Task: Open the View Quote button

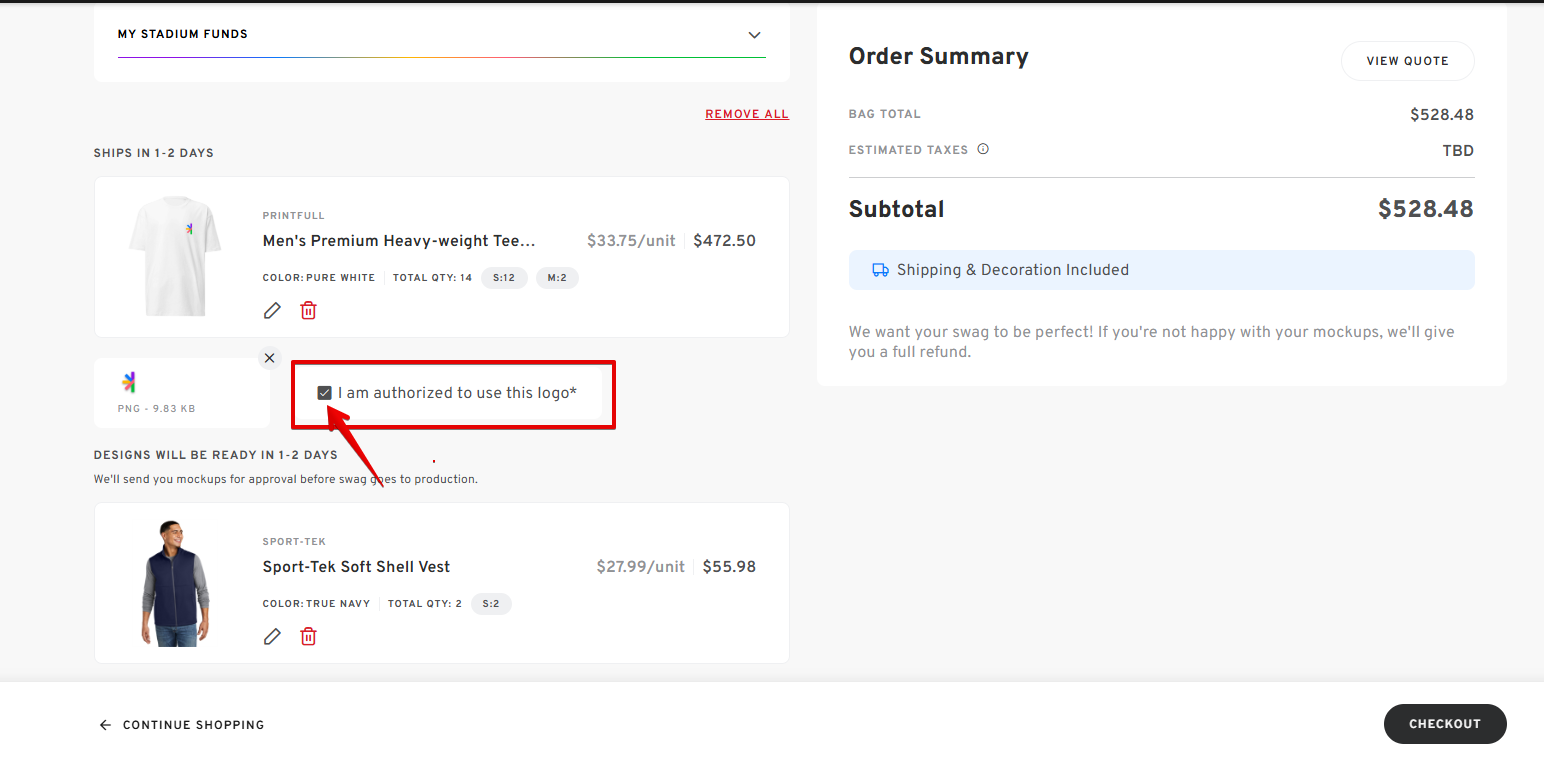Action: 1407,61
